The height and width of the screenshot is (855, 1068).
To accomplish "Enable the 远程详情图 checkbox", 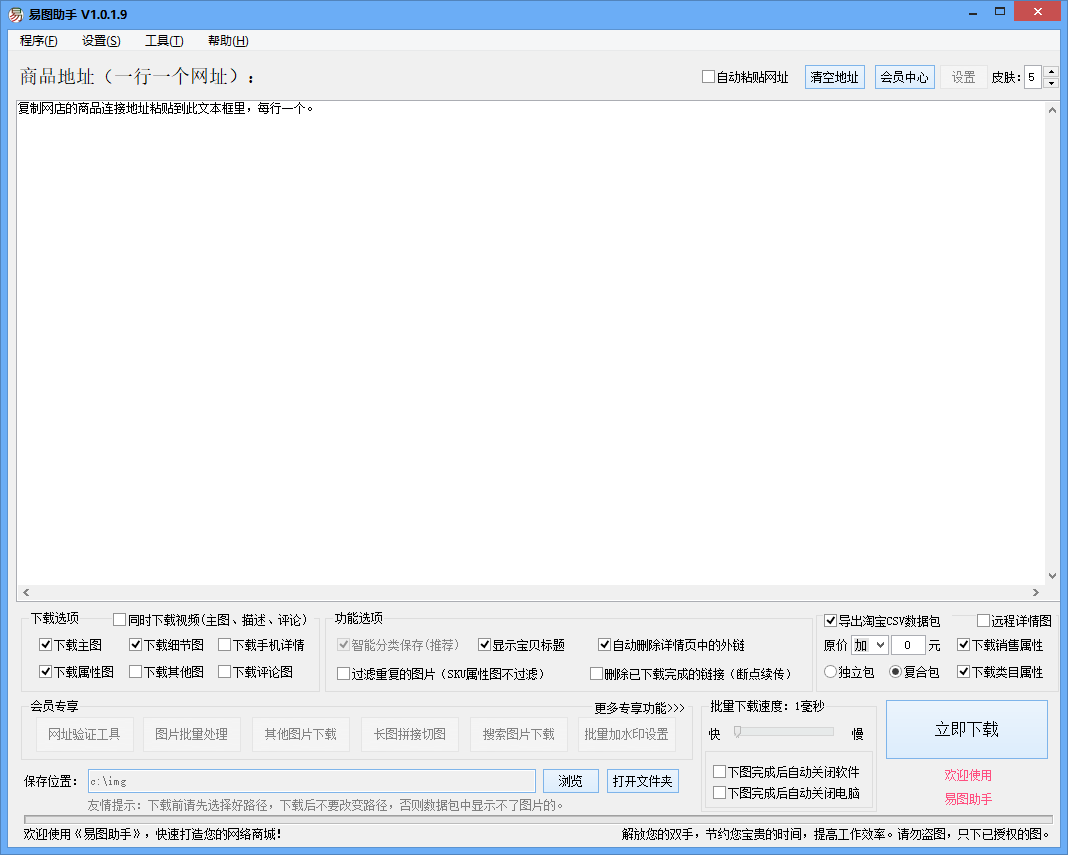I will pyautogui.click(x=983, y=620).
